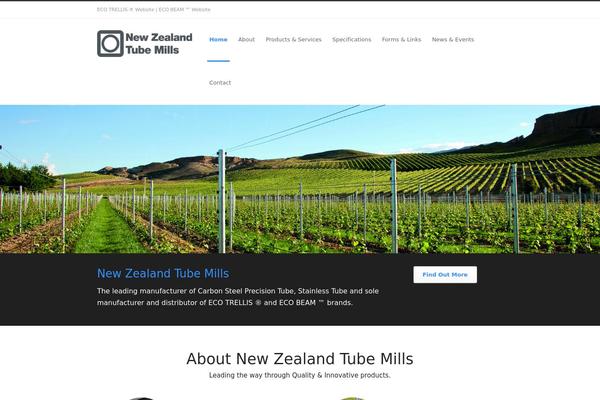The height and width of the screenshot is (400, 600).
Task: Open the green circular icon below About section
Action: (x=352, y=398)
